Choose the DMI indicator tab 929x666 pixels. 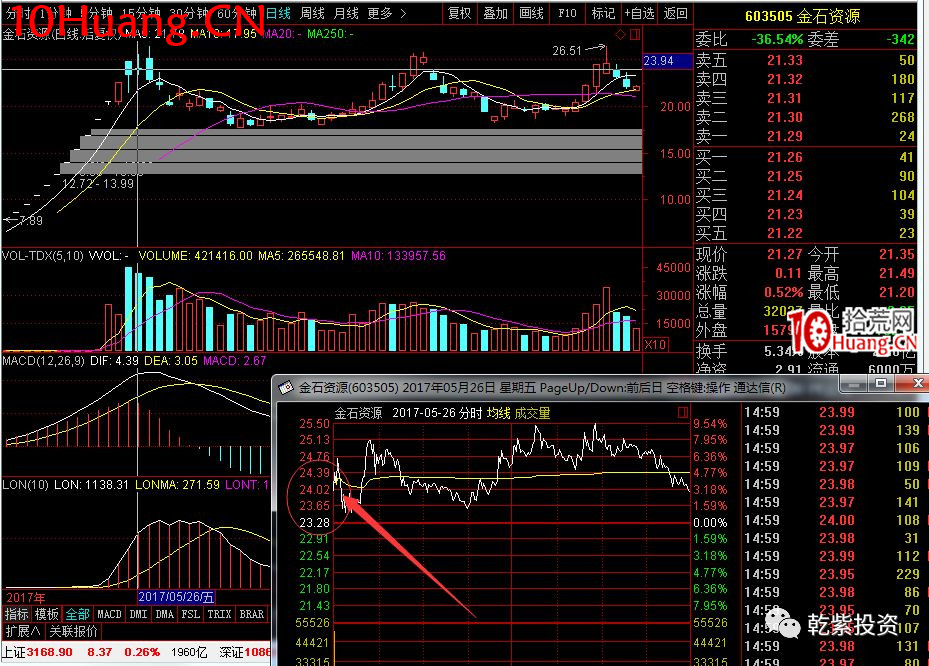(138, 614)
